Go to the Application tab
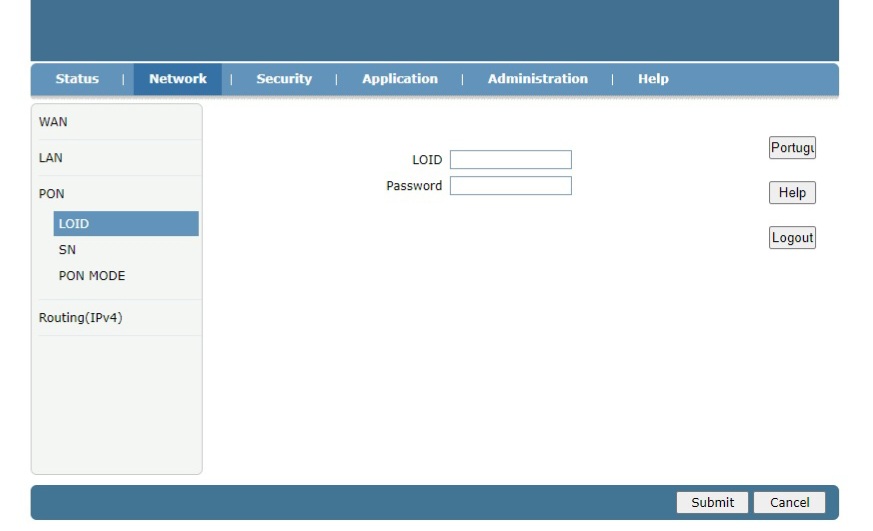The width and height of the screenshot is (873, 531). 399,79
